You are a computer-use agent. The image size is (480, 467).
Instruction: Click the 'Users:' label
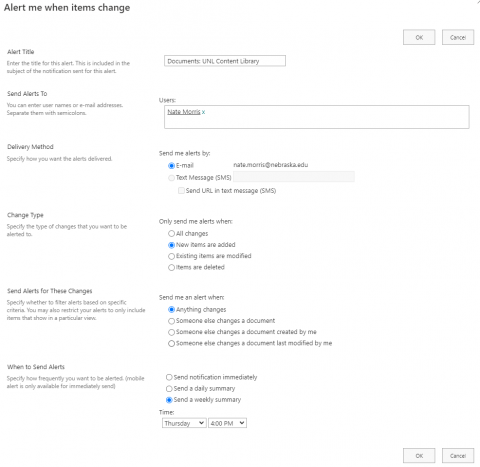167,100
